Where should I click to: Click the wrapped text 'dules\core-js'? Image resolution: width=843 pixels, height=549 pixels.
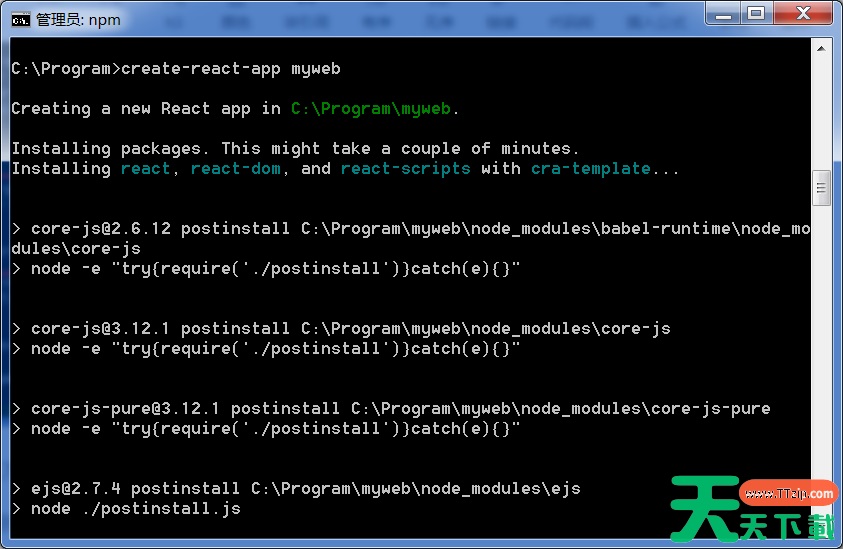coord(76,249)
